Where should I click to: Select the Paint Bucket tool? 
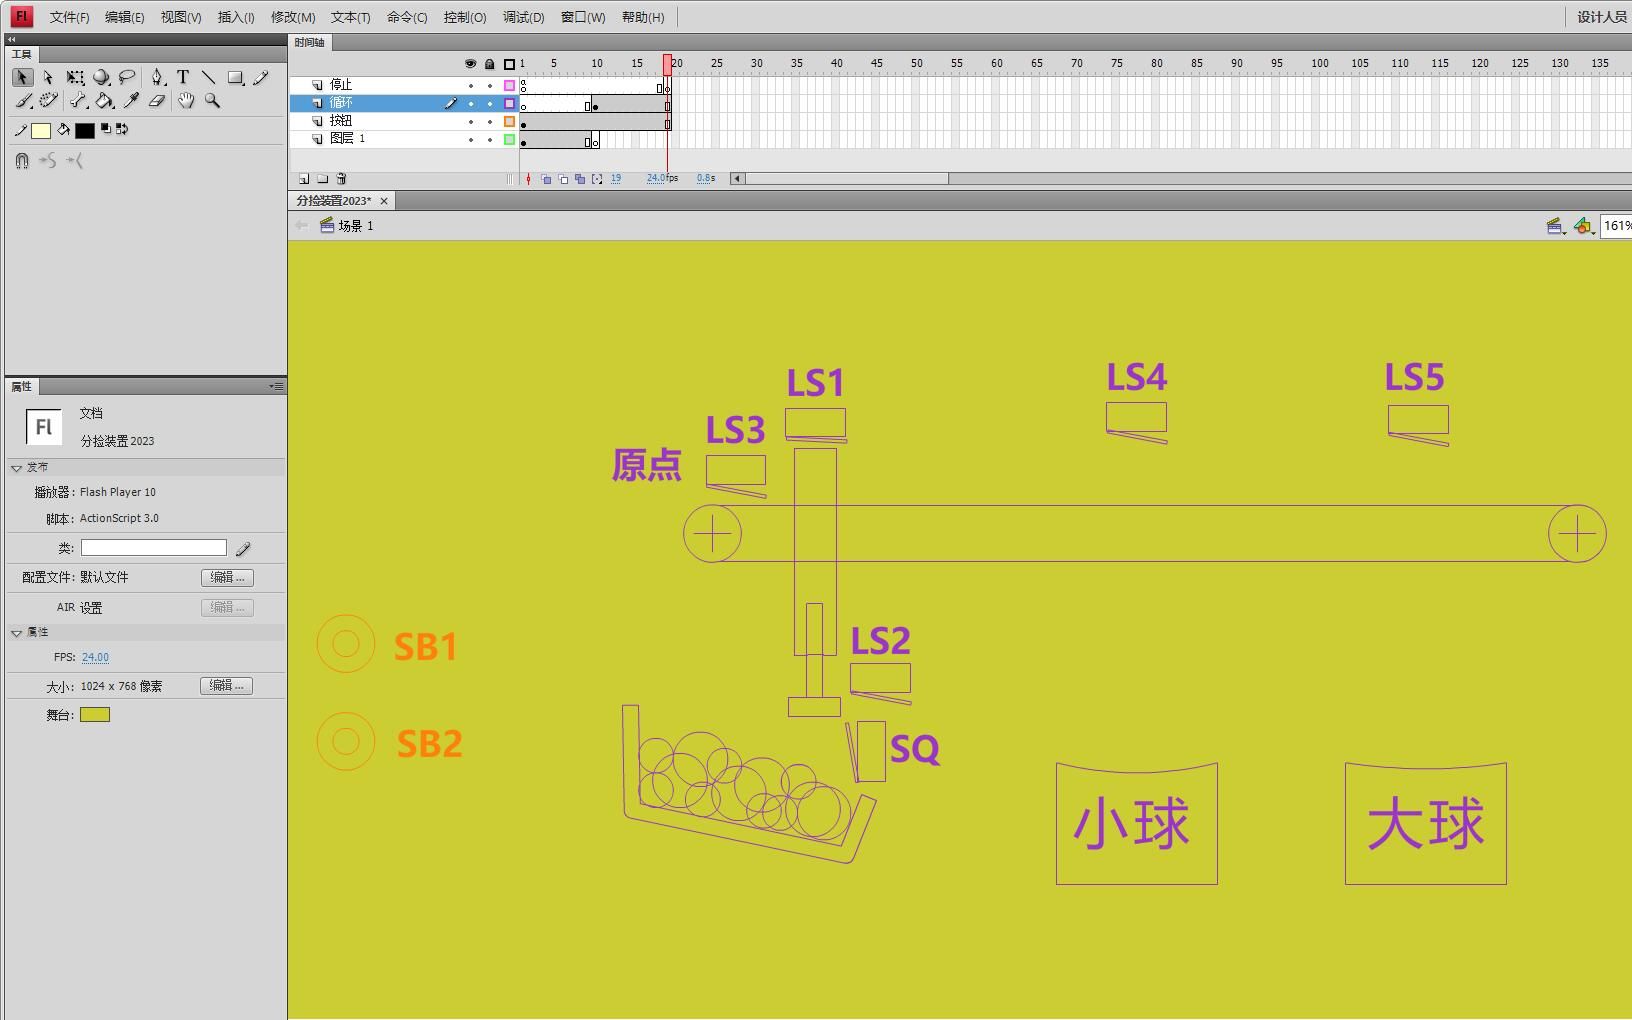(104, 101)
